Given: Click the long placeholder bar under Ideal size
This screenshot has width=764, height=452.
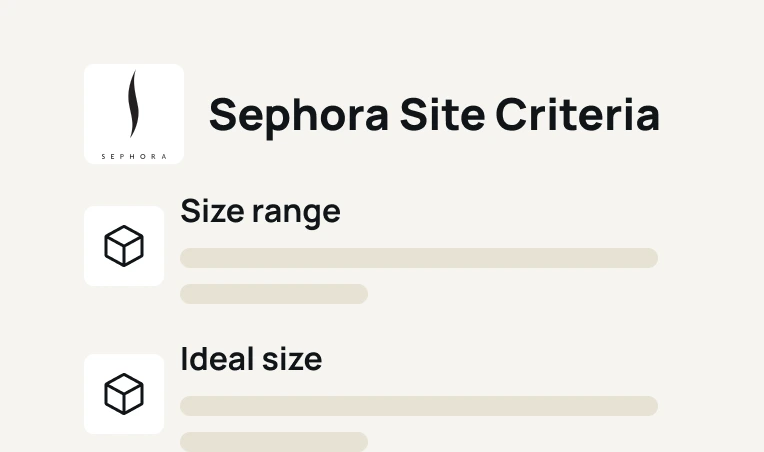Looking at the screenshot, I should click(x=418, y=406).
